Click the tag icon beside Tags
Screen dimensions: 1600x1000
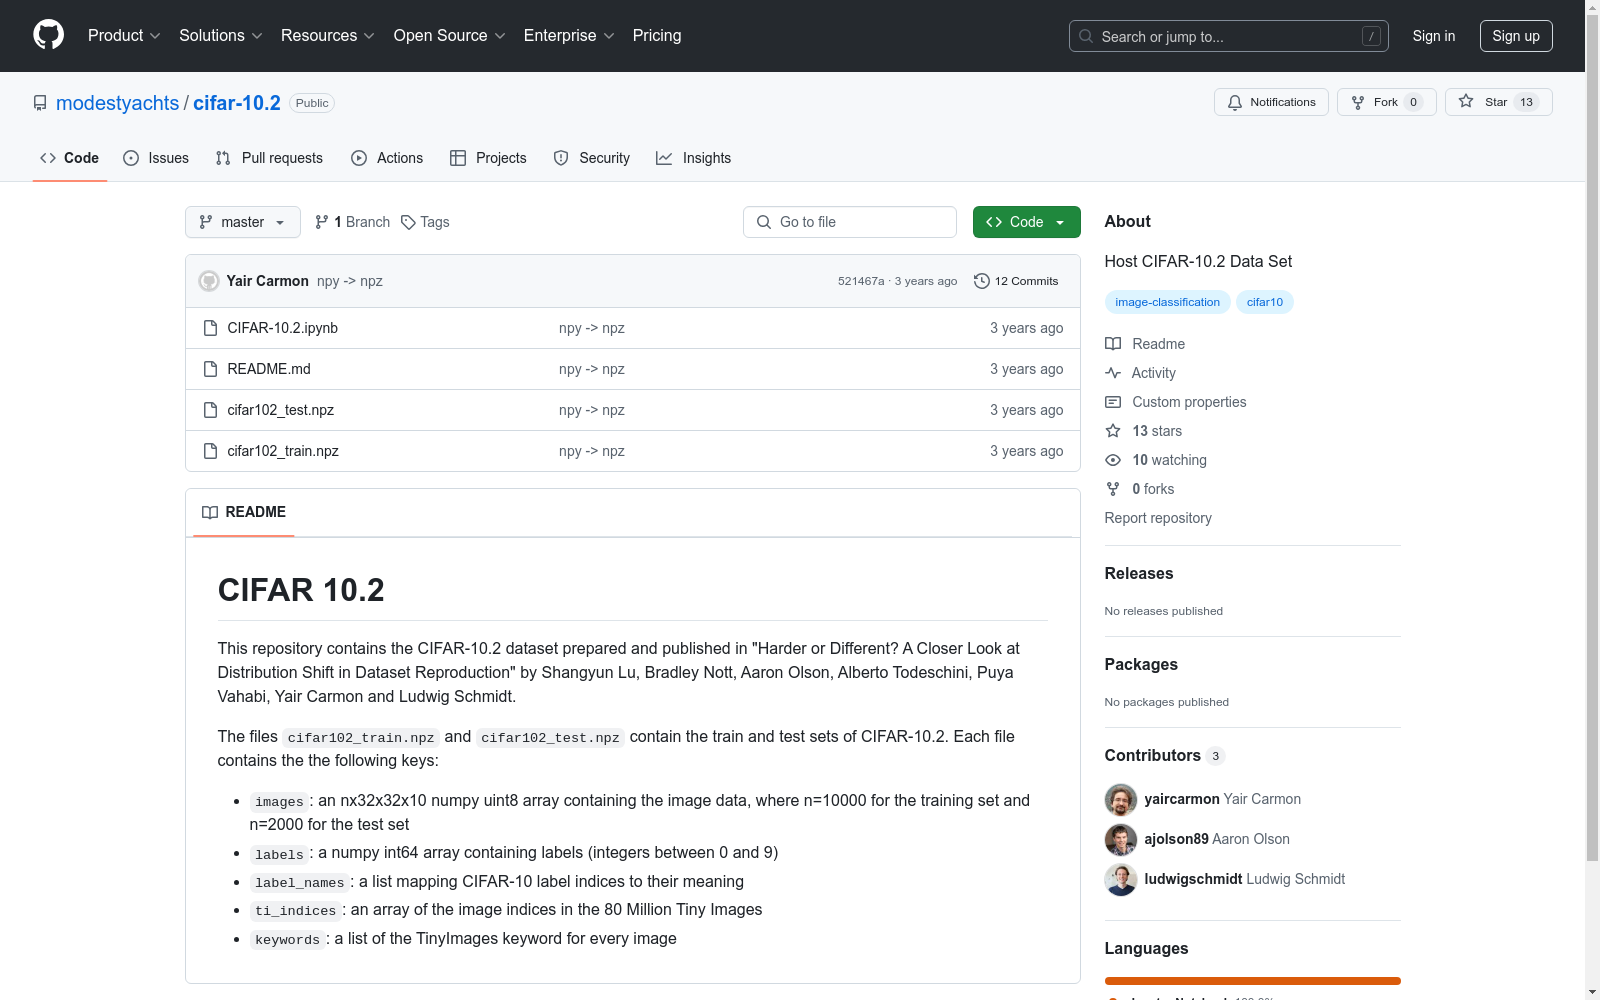(x=408, y=222)
